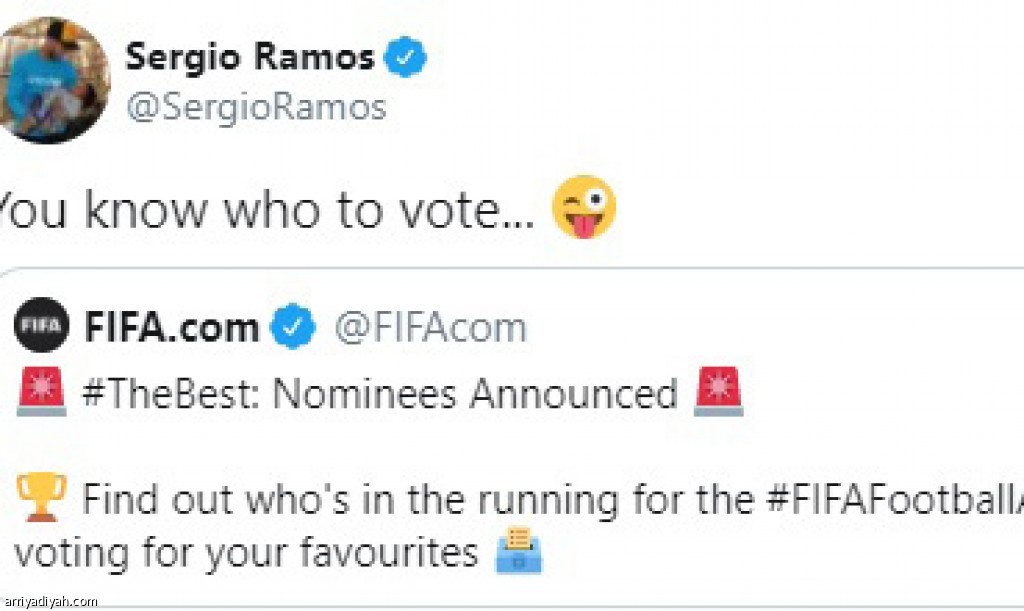
Task: Click the ballot box emoji
Action: pyautogui.click(x=518, y=553)
